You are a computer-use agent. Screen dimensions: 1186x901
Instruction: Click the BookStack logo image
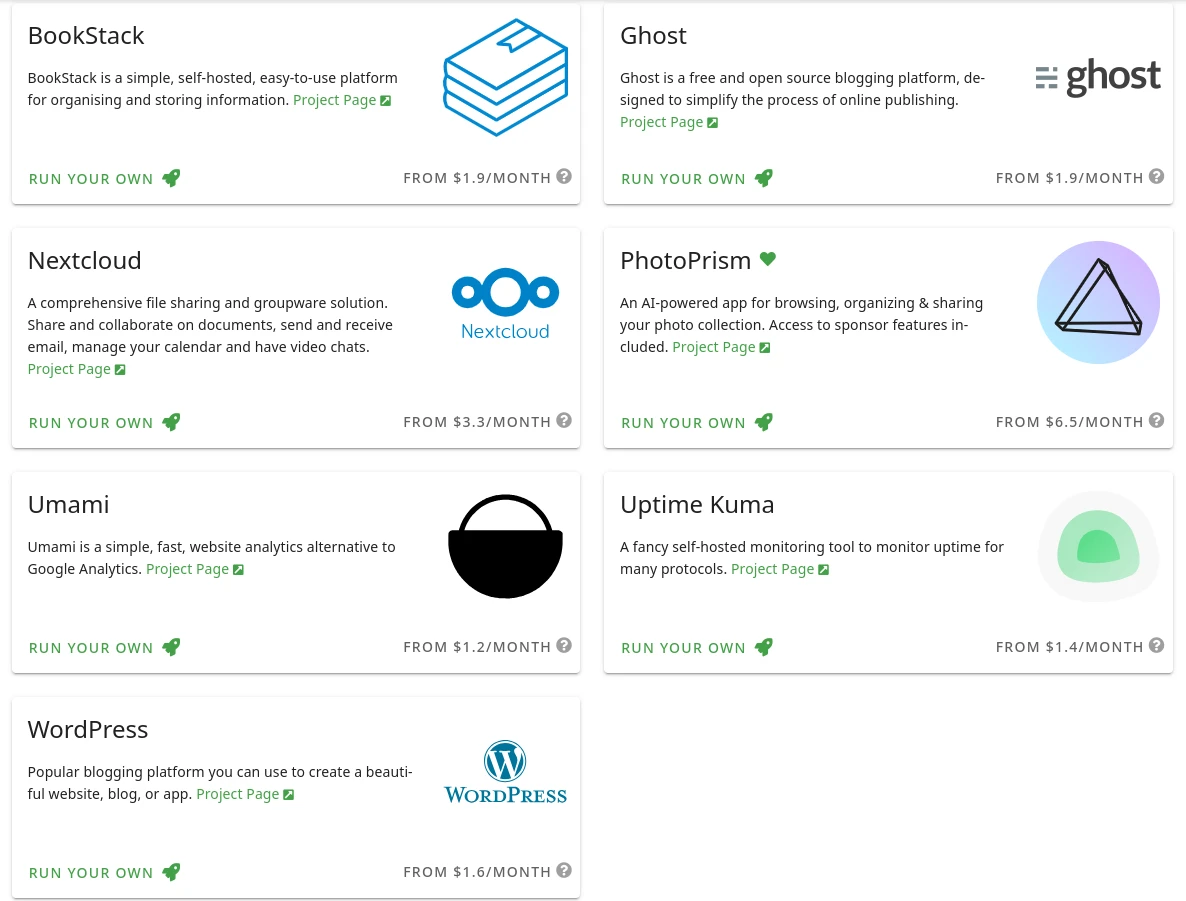point(505,77)
